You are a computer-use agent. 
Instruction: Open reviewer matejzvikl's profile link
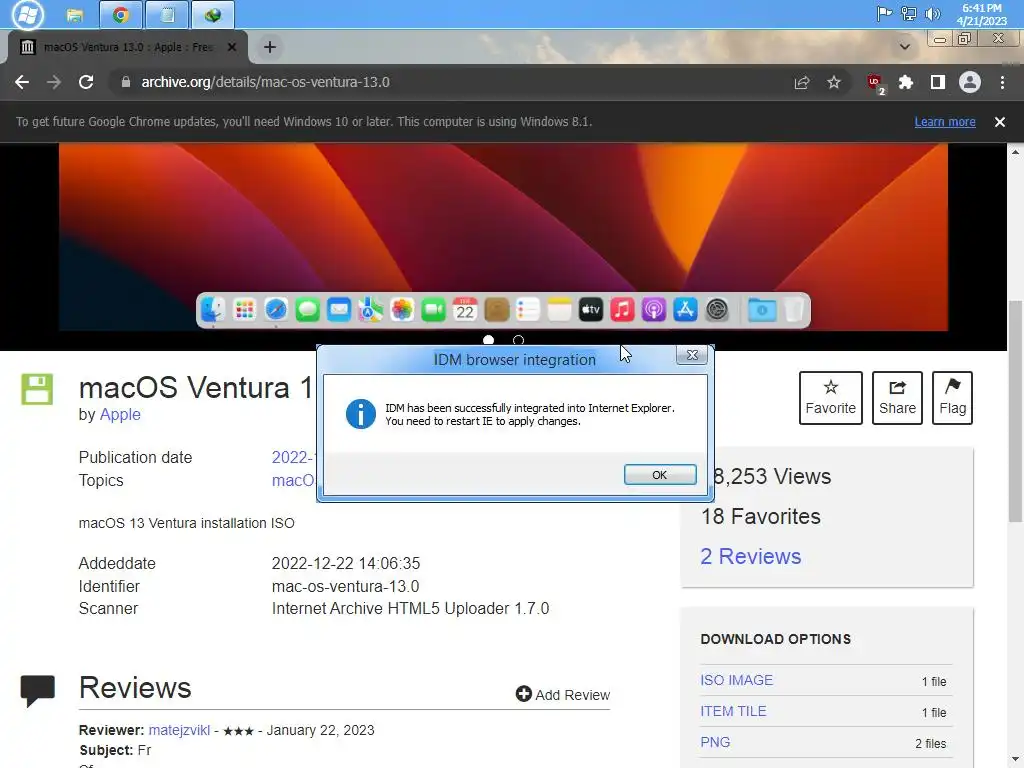point(180,730)
